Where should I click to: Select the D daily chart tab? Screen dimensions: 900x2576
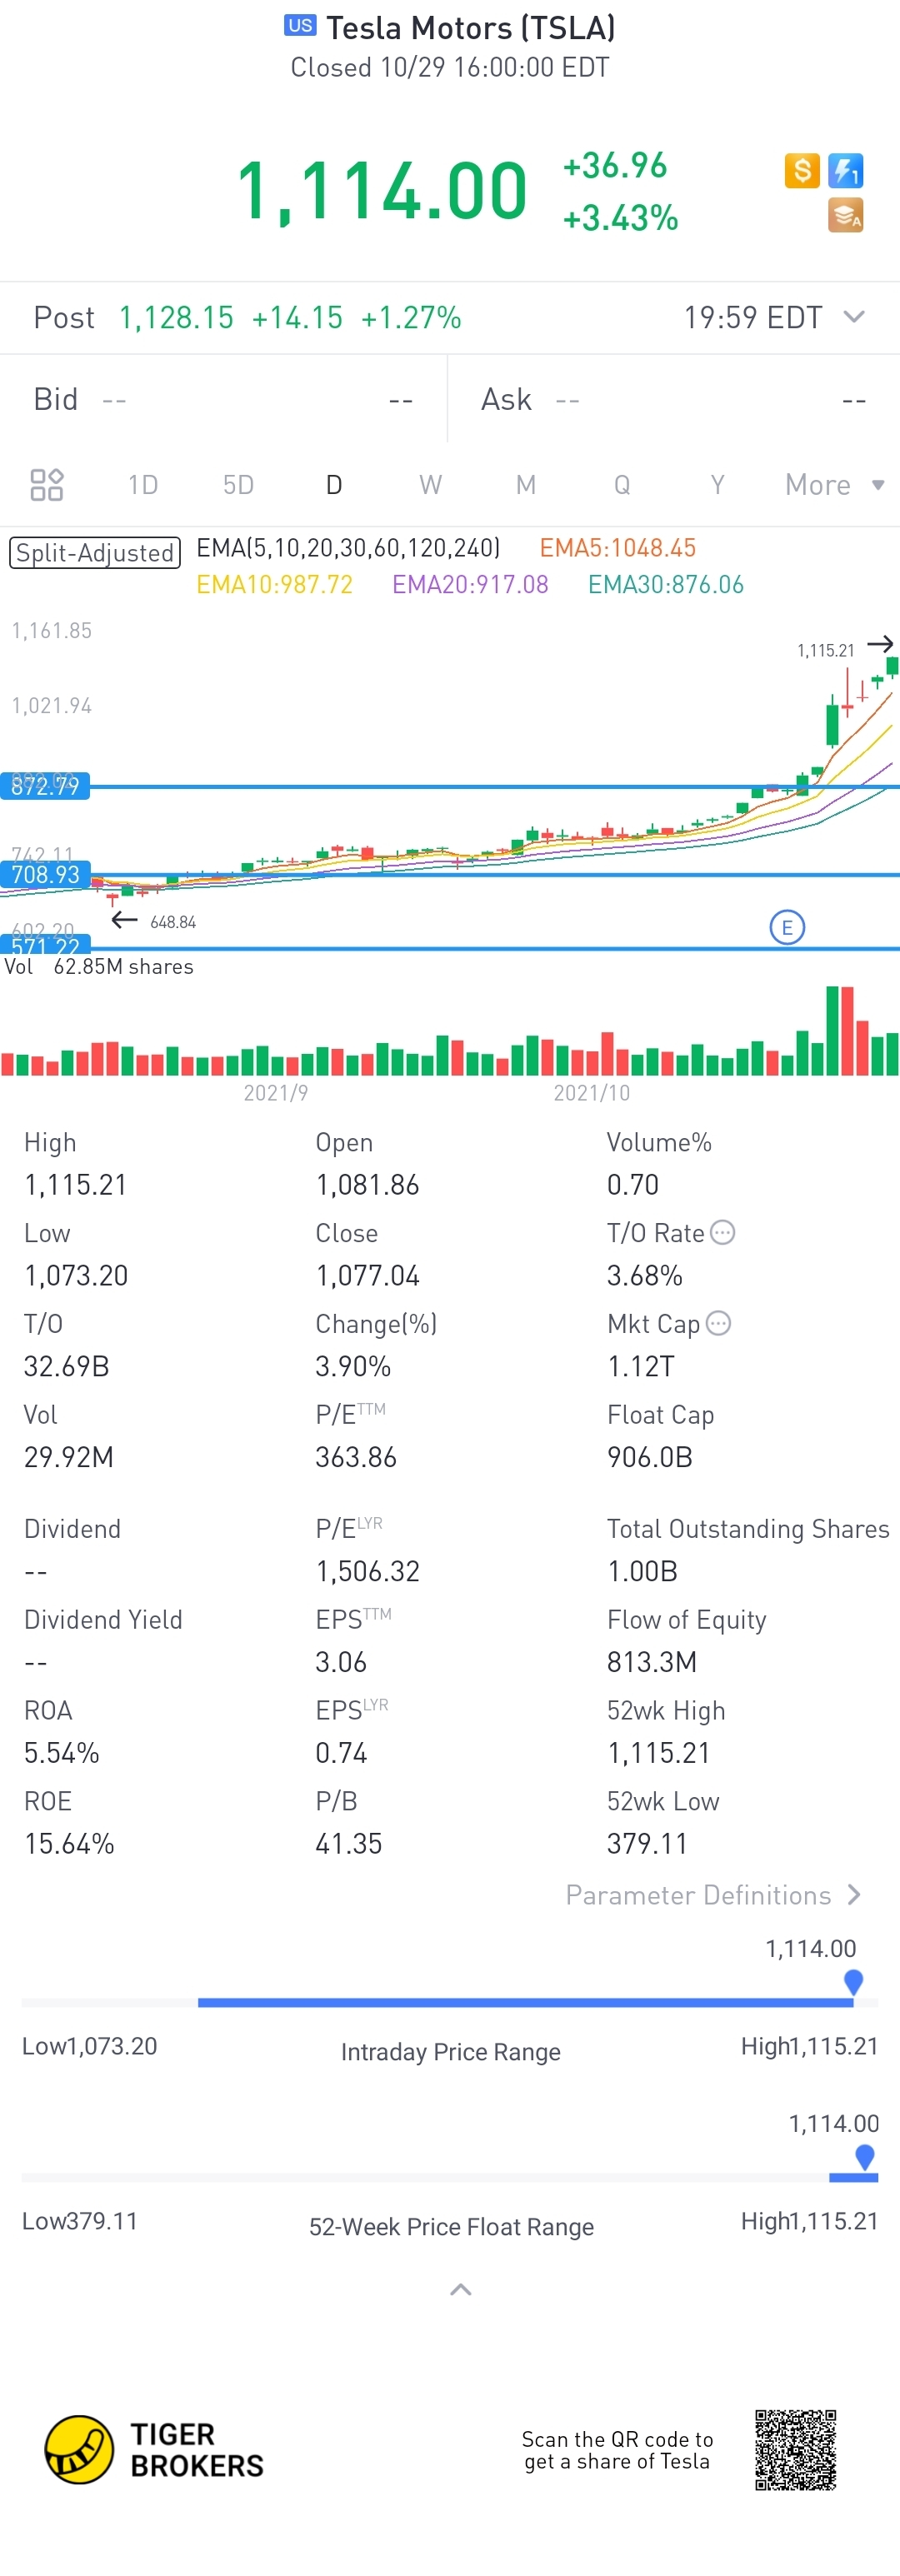tap(334, 485)
